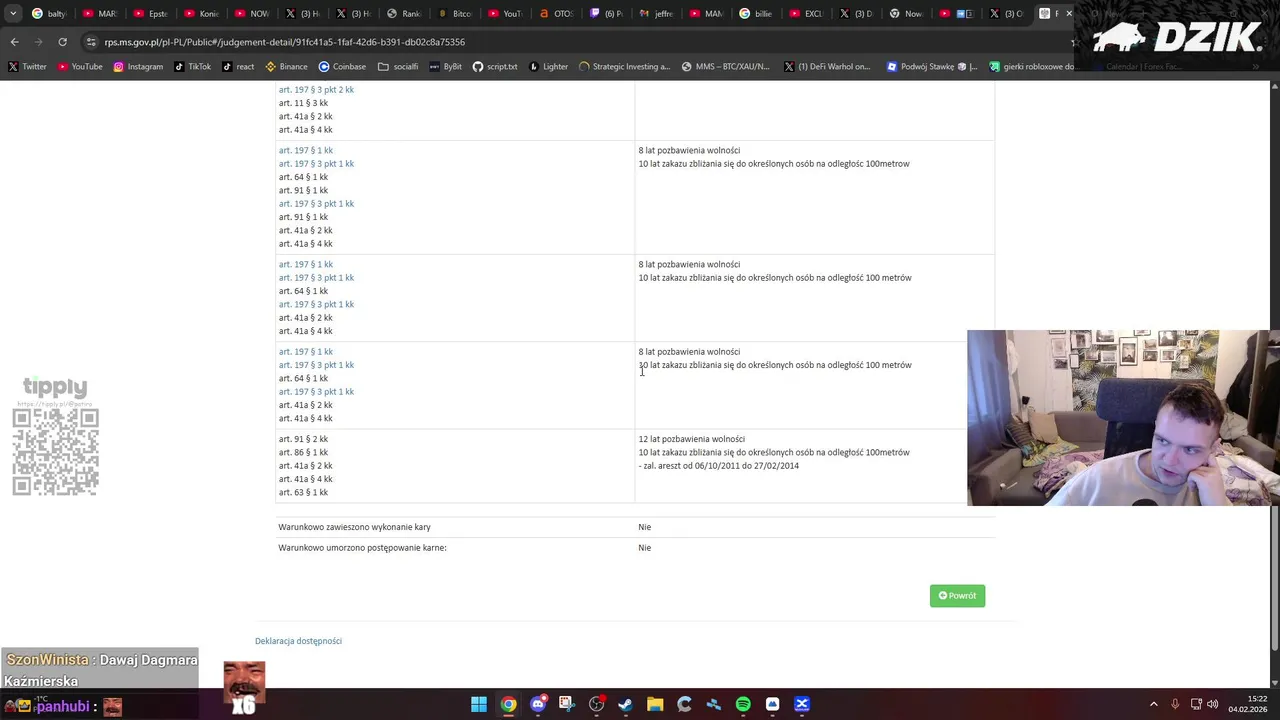The width and height of the screenshot is (1280, 720).
Task: Switch to the 'Ranki' tab
Action: [x=404, y=14]
